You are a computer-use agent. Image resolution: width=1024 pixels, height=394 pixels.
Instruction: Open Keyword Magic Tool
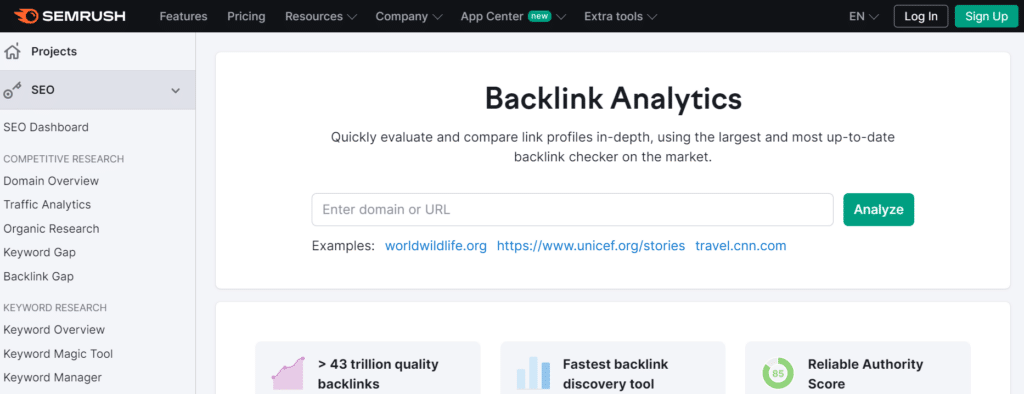coord(58,353)
